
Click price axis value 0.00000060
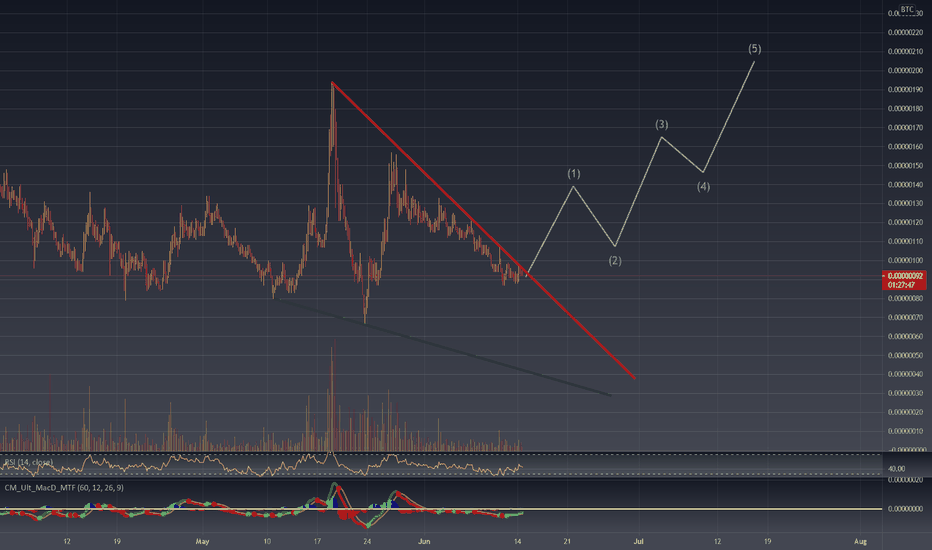(x=905, y=337)
